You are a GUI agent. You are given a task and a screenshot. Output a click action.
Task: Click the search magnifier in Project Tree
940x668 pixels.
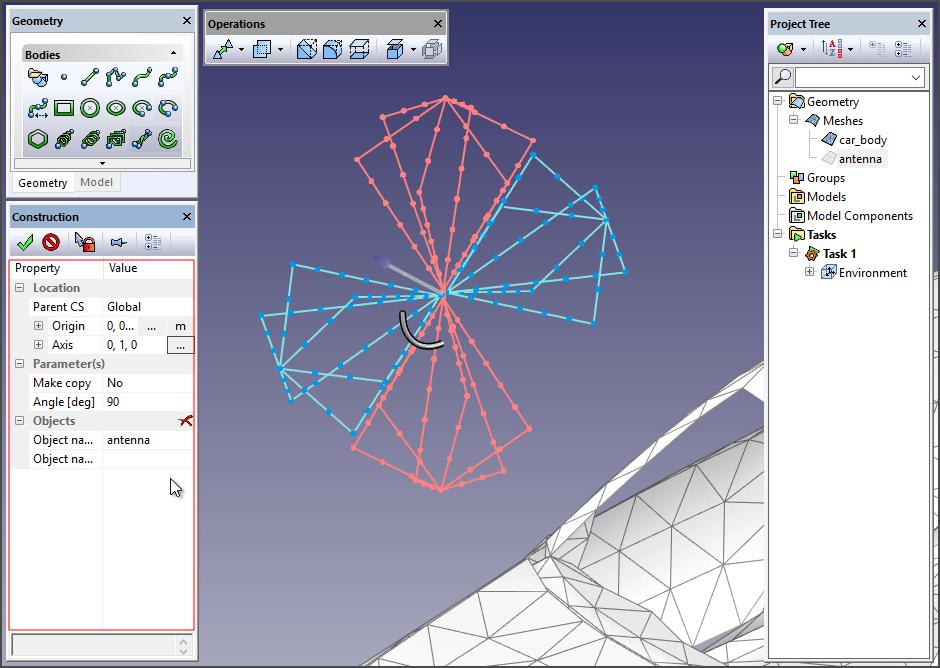[x=783, y=77]
